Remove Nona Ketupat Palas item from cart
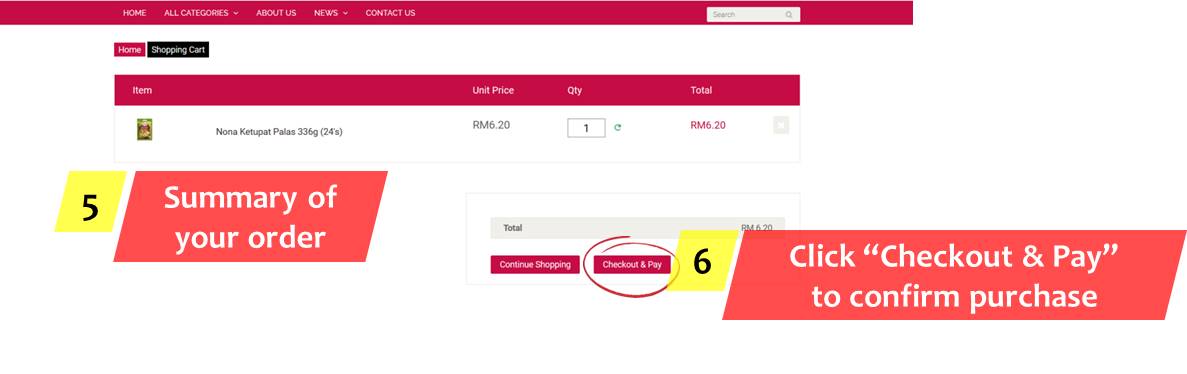1187x374 pixels. tap(781, 126)
